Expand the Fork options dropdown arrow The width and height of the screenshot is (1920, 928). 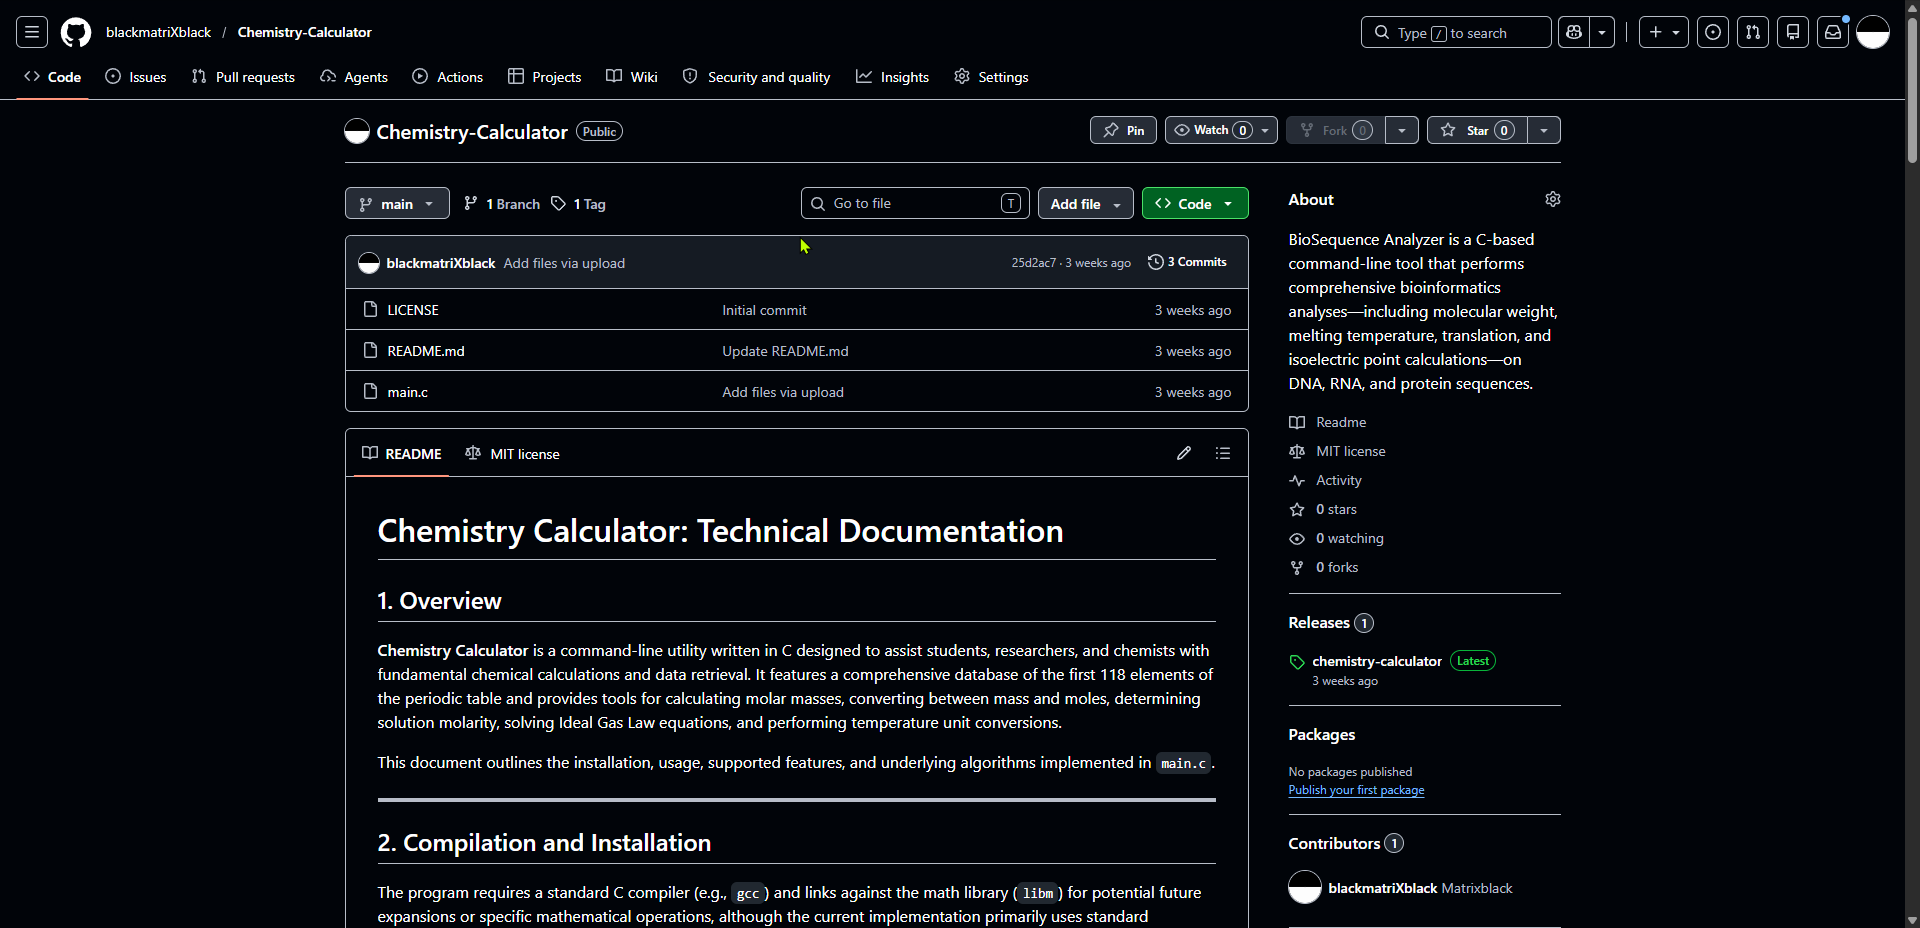(1402, 130)
